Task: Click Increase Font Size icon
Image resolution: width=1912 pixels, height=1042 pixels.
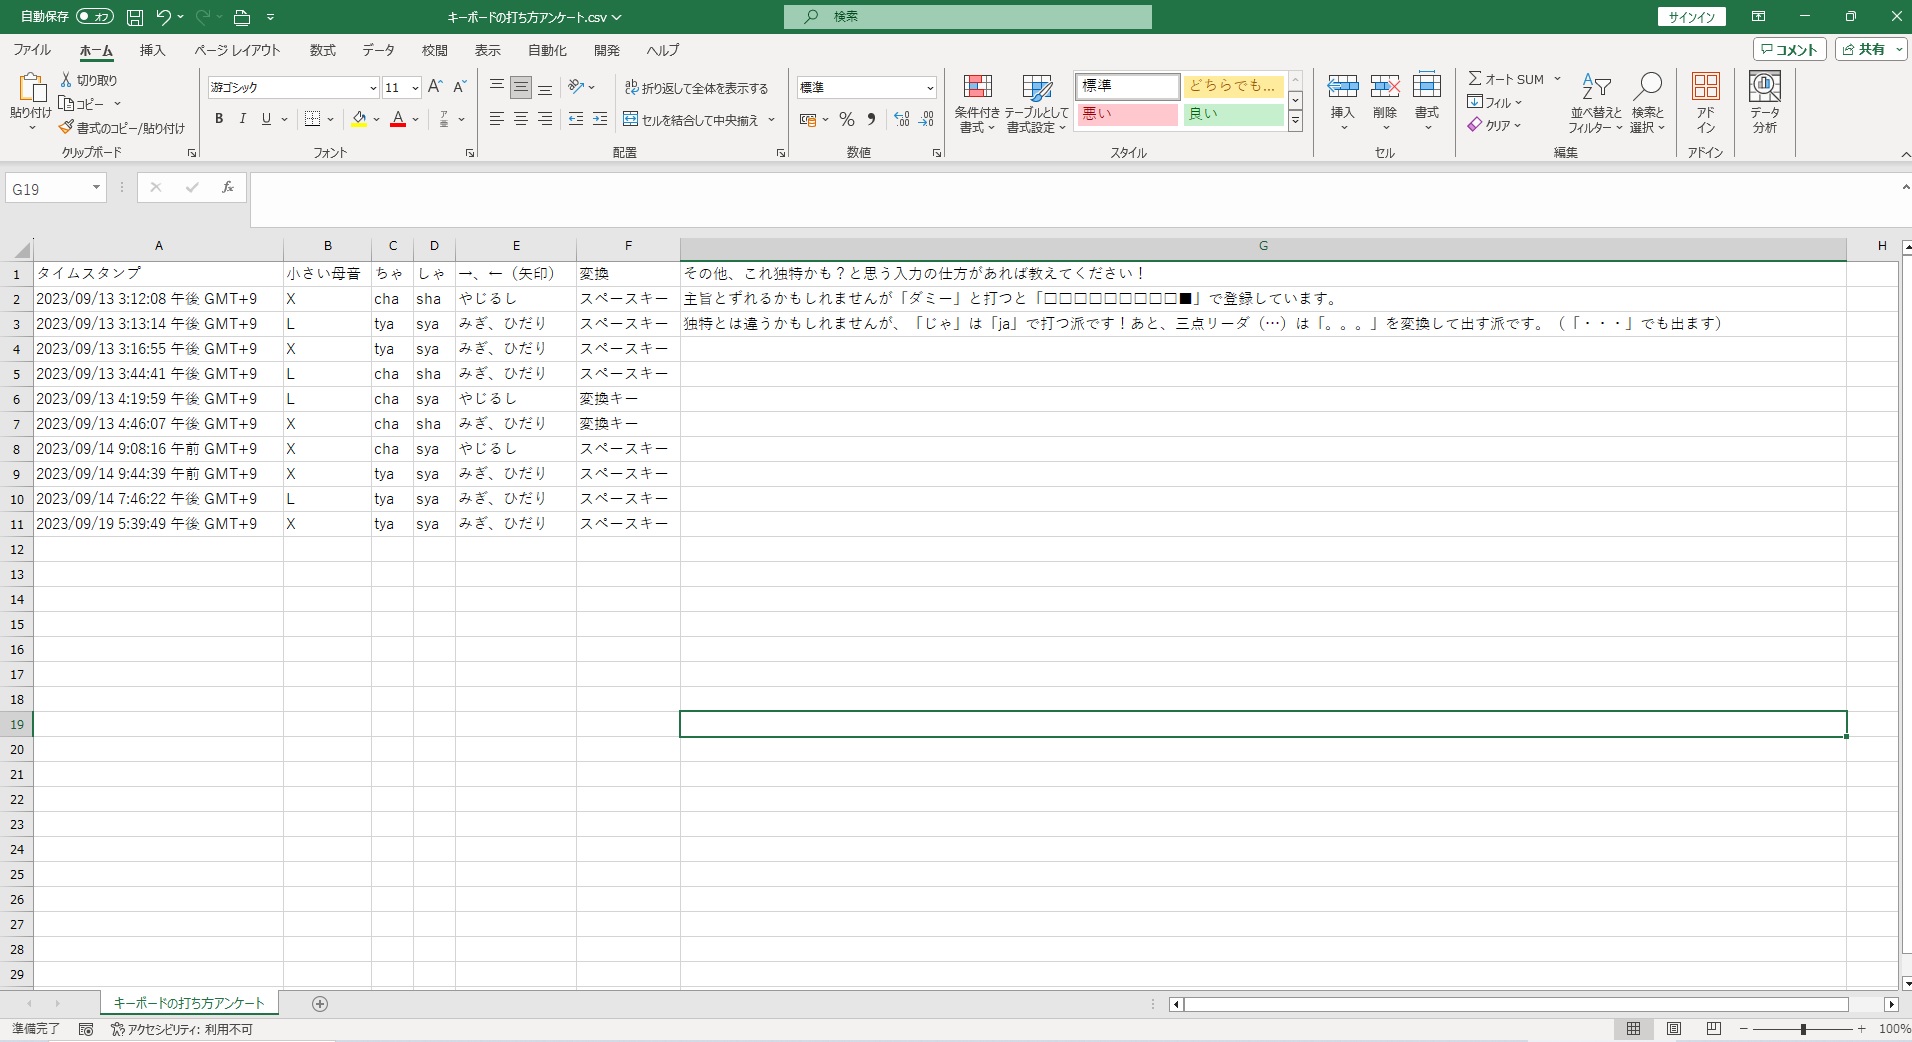Action: pyautogui.click(x=435, y=87)
